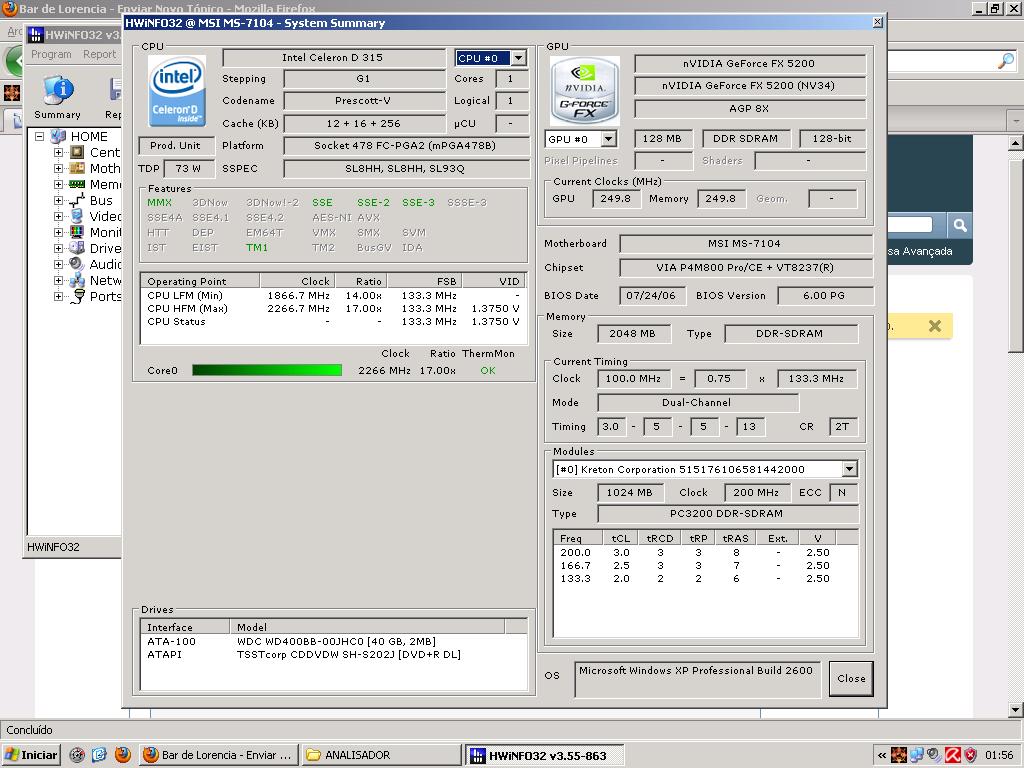Open the Report menu
The image size is (1024, 768).
tap(100, 54)
